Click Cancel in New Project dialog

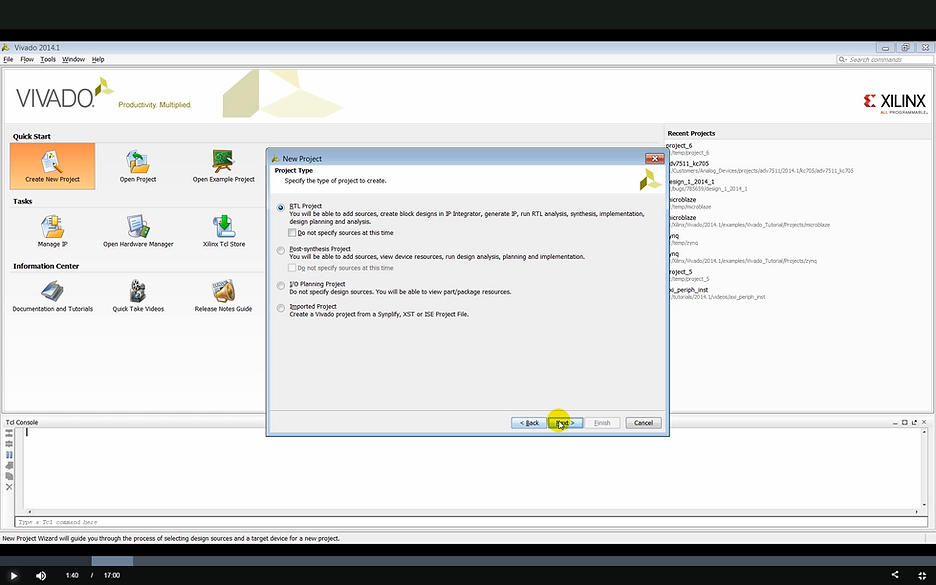(x=643, y=423)
